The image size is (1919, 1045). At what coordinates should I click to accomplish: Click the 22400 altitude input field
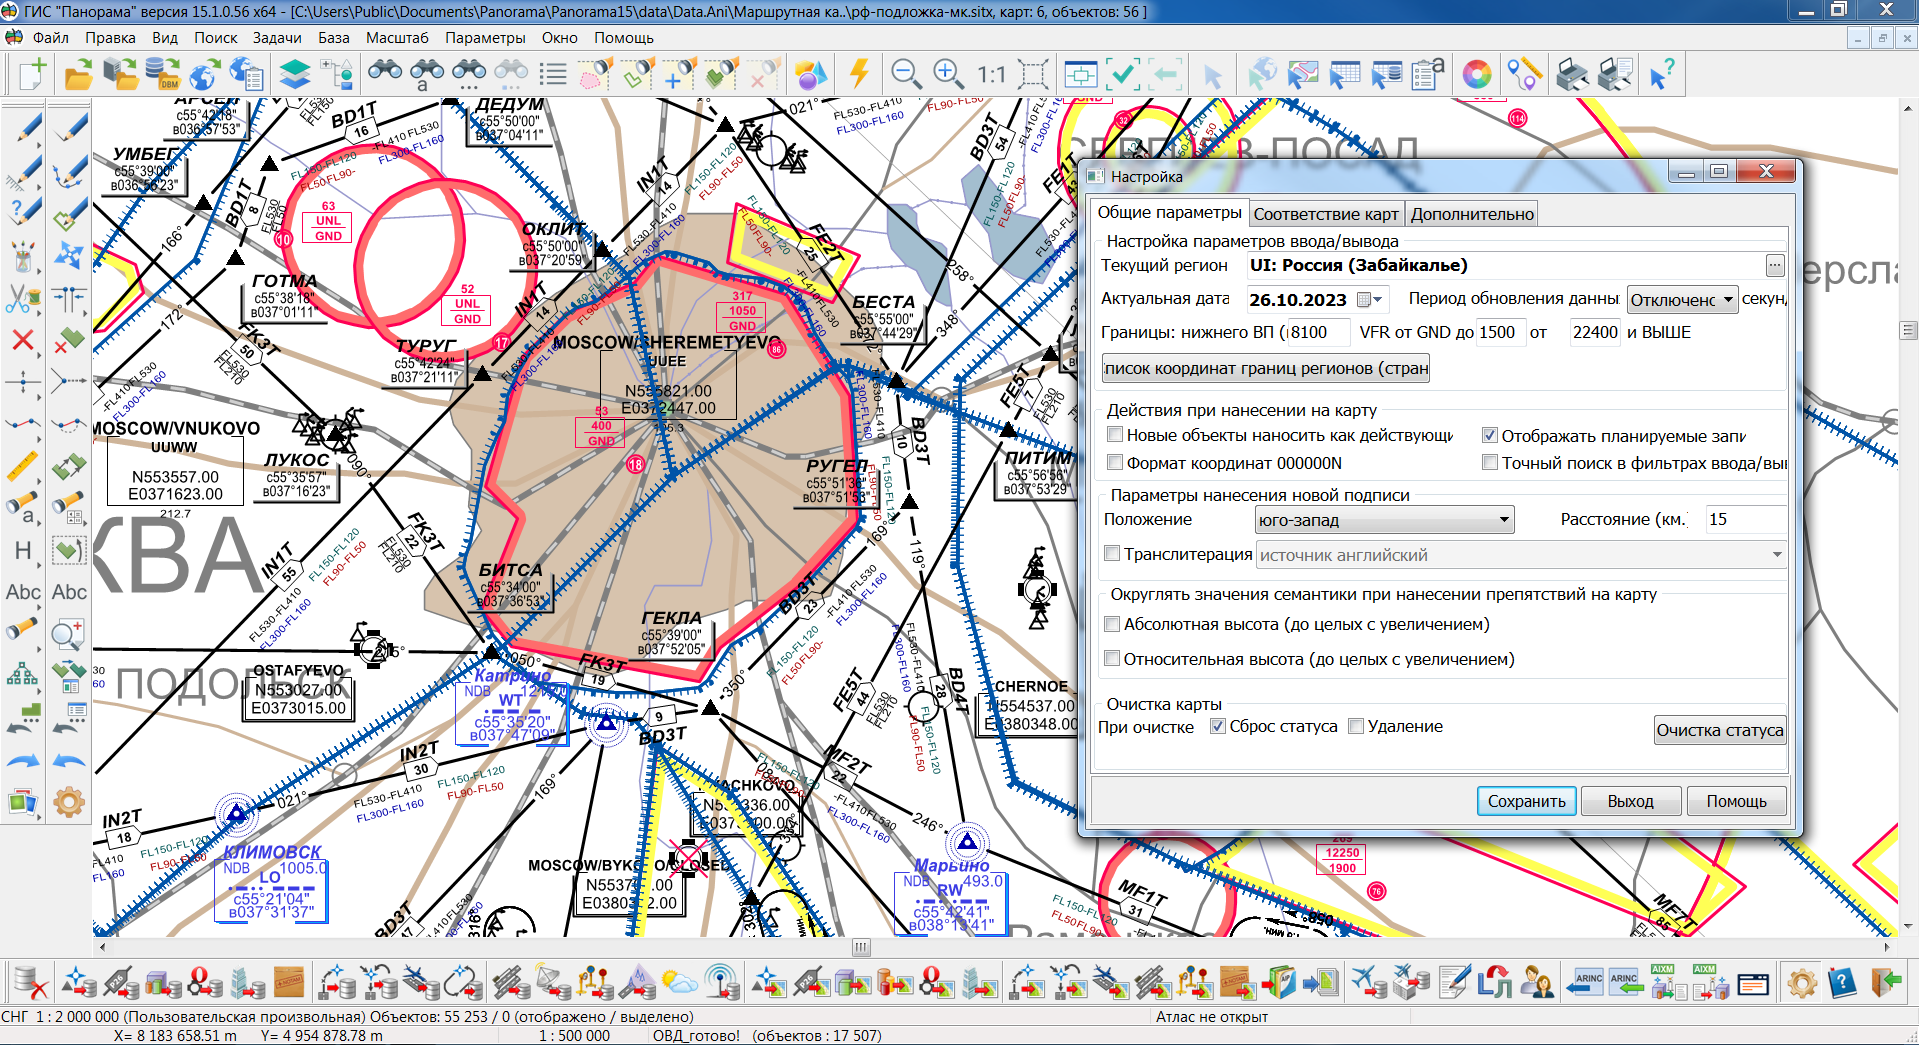pyautogui.click(x=1594, y=332)
